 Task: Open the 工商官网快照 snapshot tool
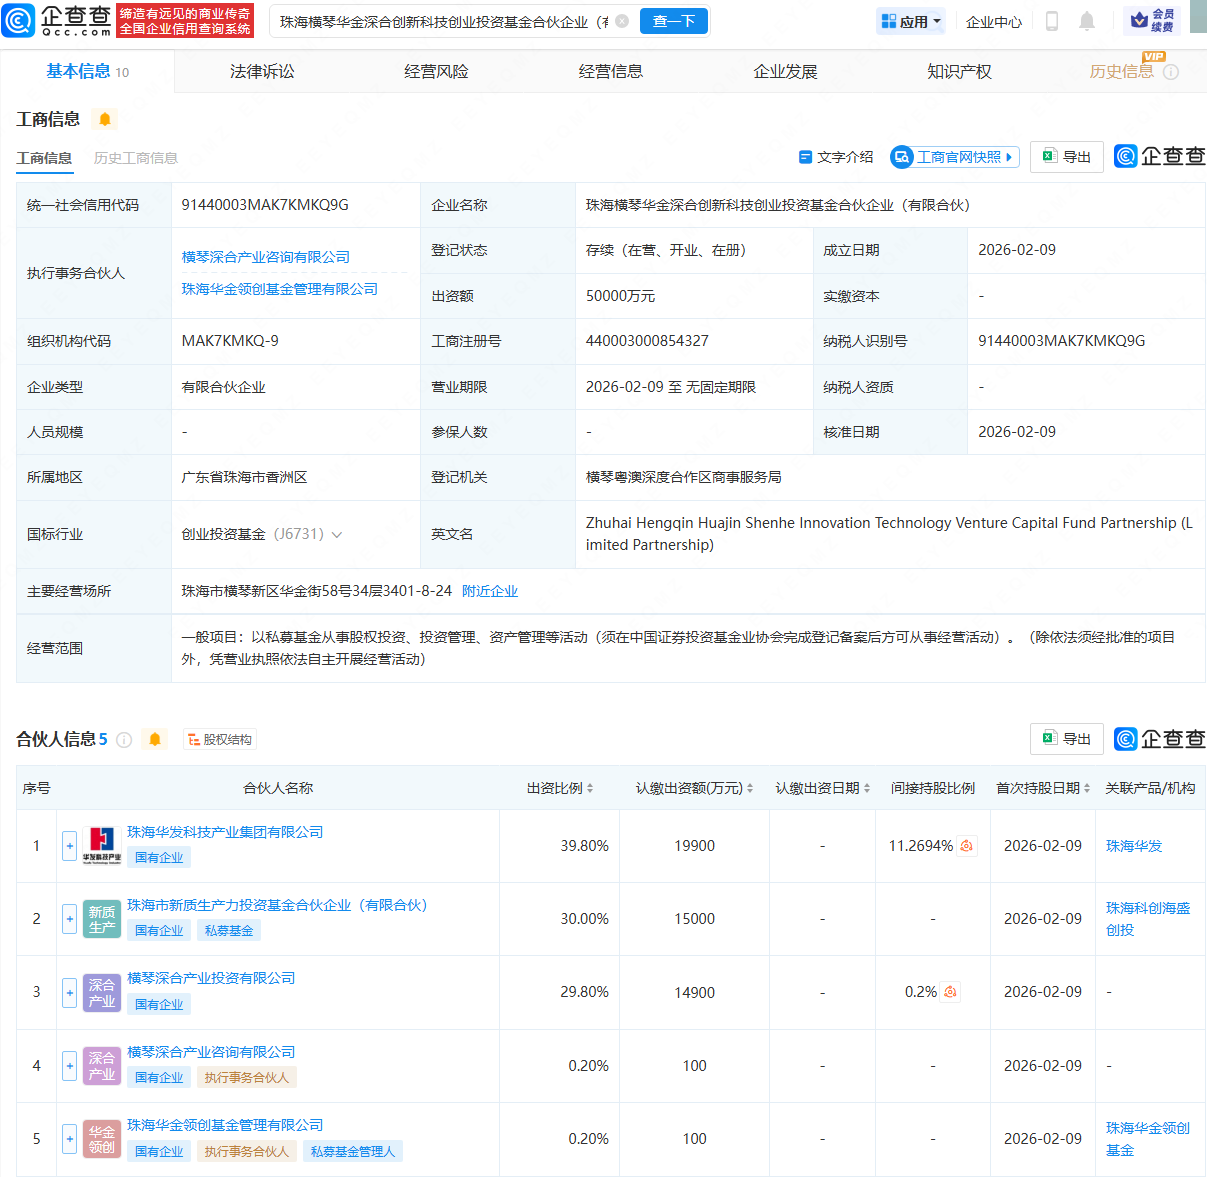tap(953, 157)
